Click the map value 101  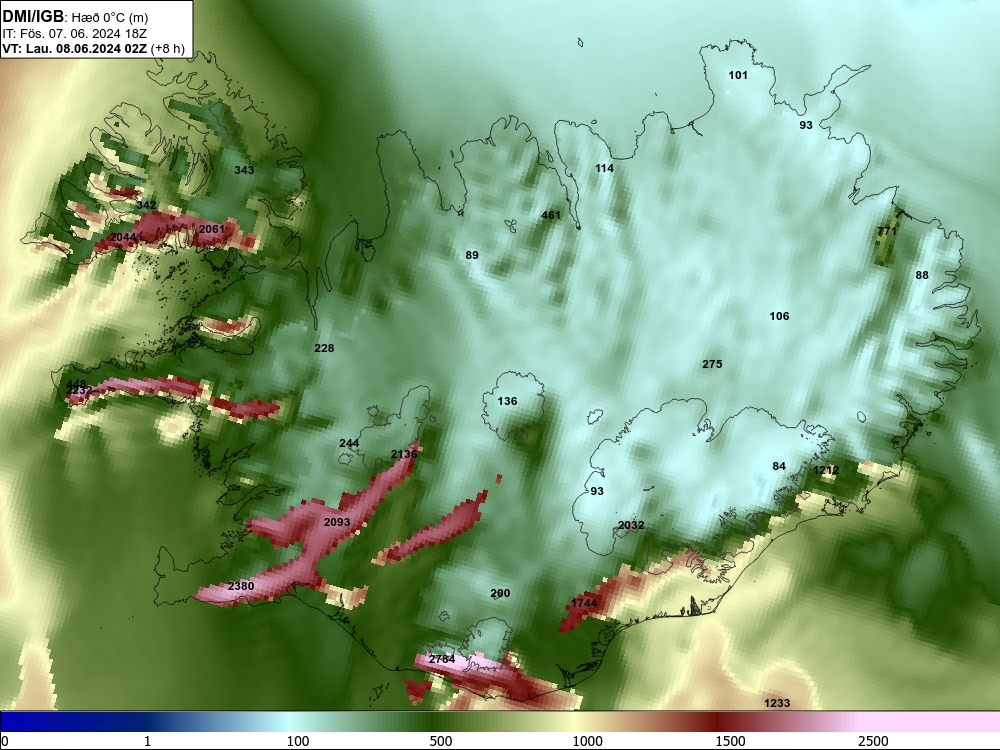(x=738, y=75)
